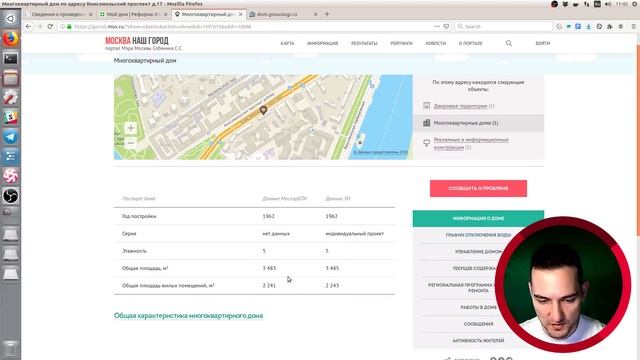The height and width of the screenshot is (360, 640).
Task: Click the house location pin on map
Action: point(263,110)
